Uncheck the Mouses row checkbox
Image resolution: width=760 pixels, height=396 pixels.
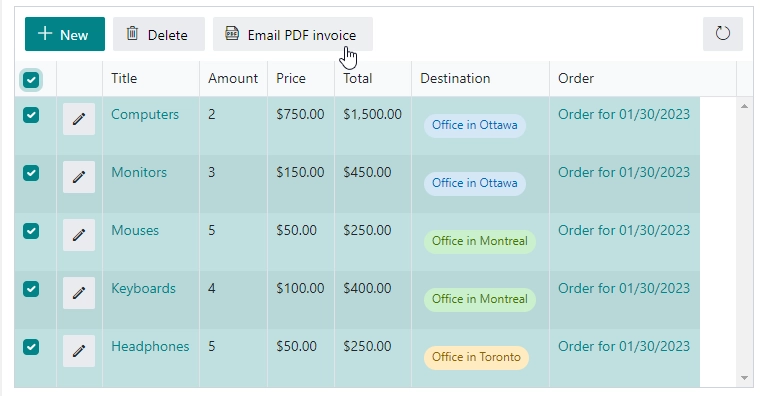point(31,231)
